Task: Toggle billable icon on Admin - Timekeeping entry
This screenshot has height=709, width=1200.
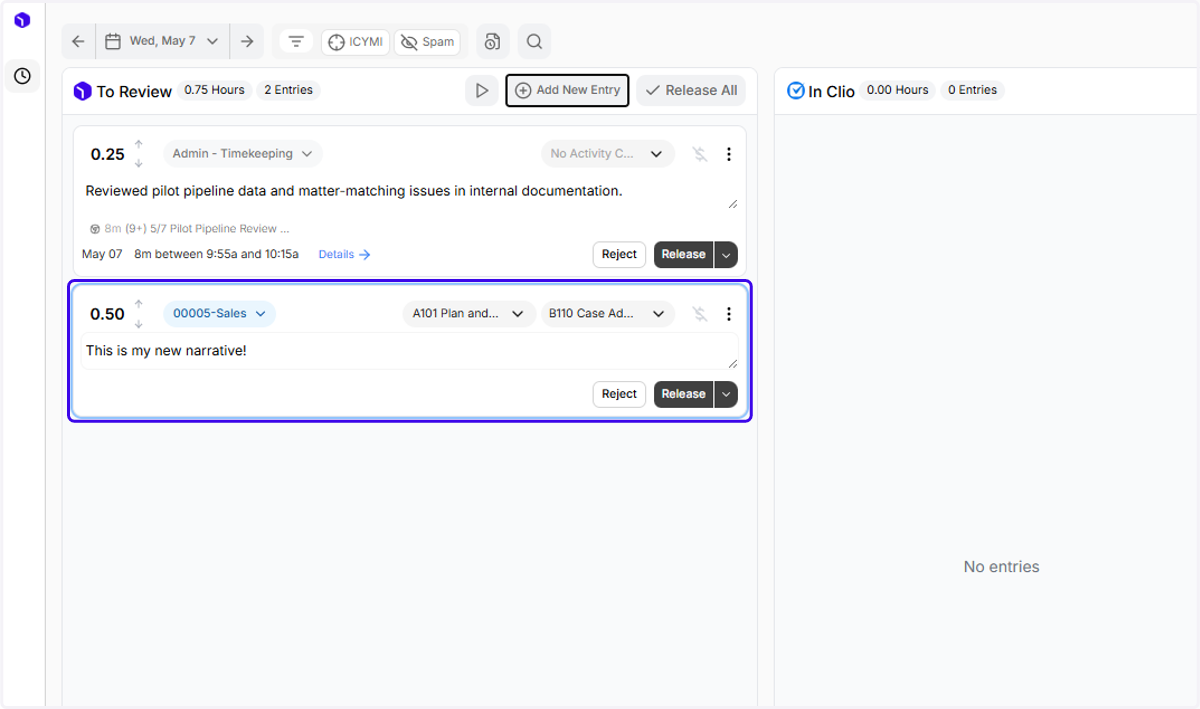Action: point(700,154)
